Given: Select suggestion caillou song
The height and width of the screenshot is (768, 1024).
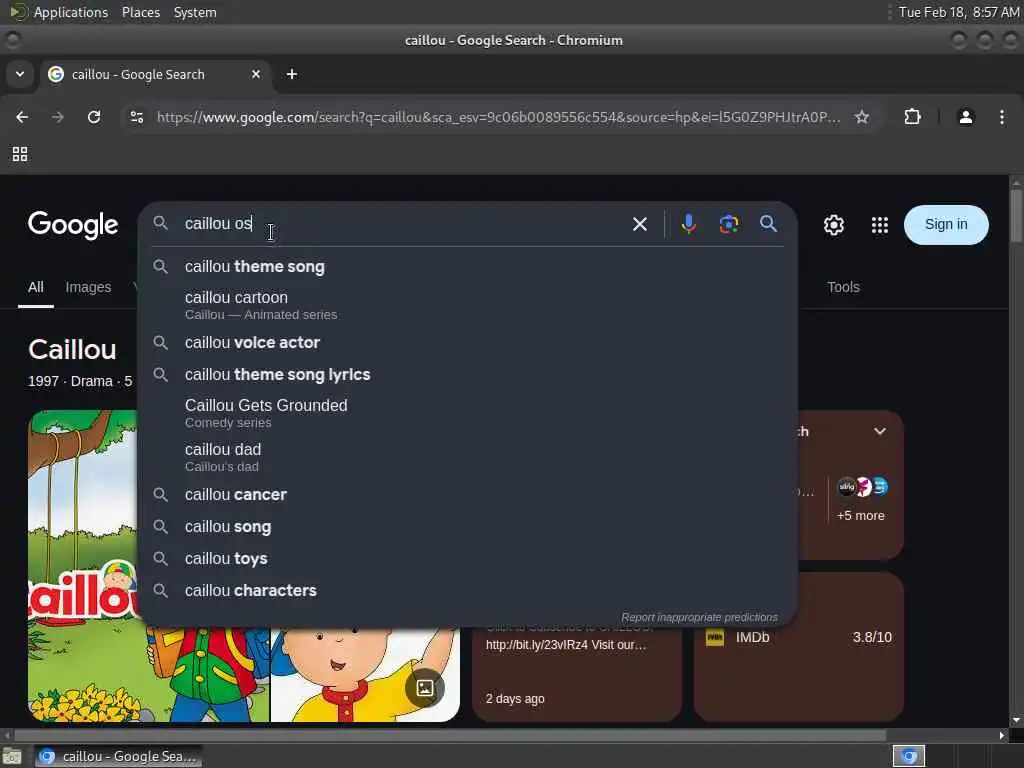Looking at the screenshot, I should click(x=468, y=526).
